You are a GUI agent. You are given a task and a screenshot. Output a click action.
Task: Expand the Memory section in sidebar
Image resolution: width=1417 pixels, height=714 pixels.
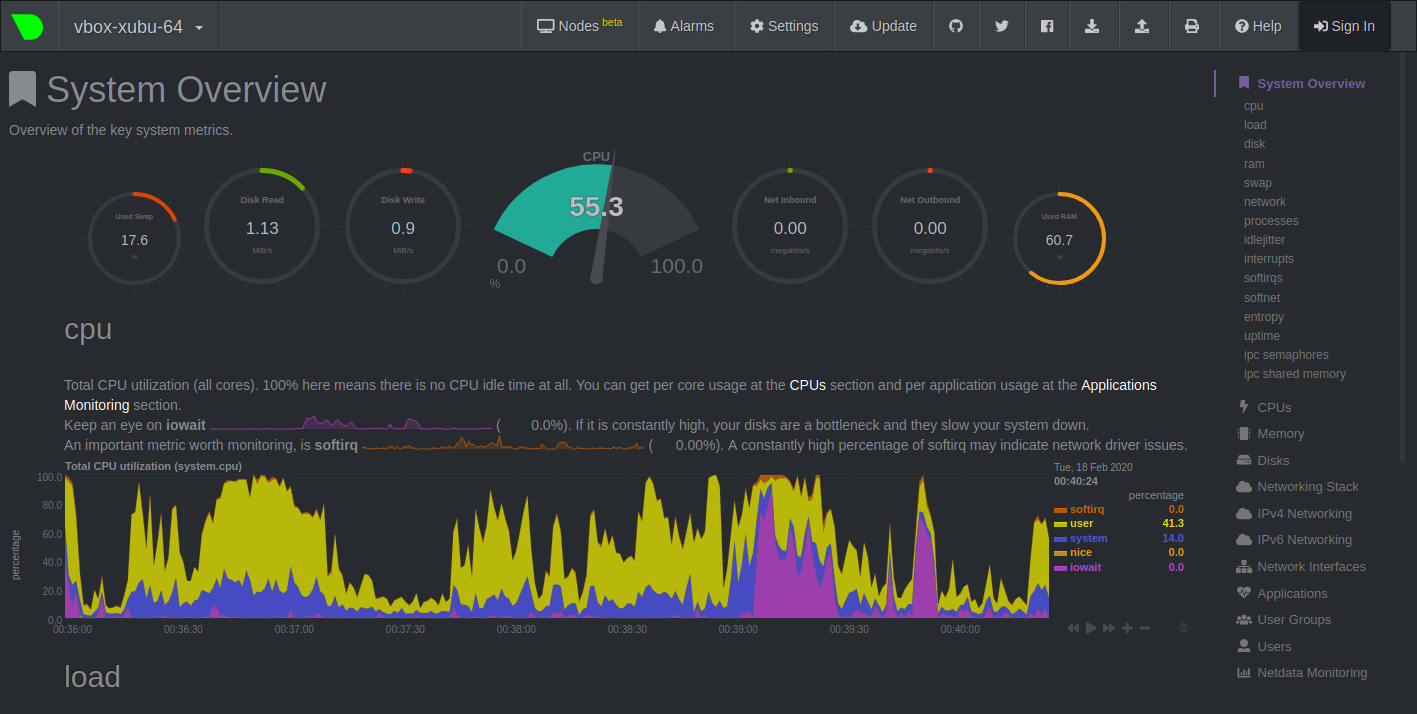1280,434
